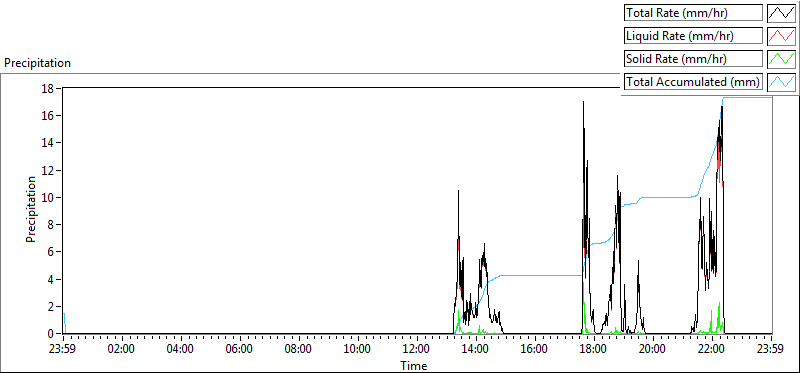Viewport: 800px width, 373px height.
Task: Click the Total Accumulated blue line swatch
Action: pos(782,82)
